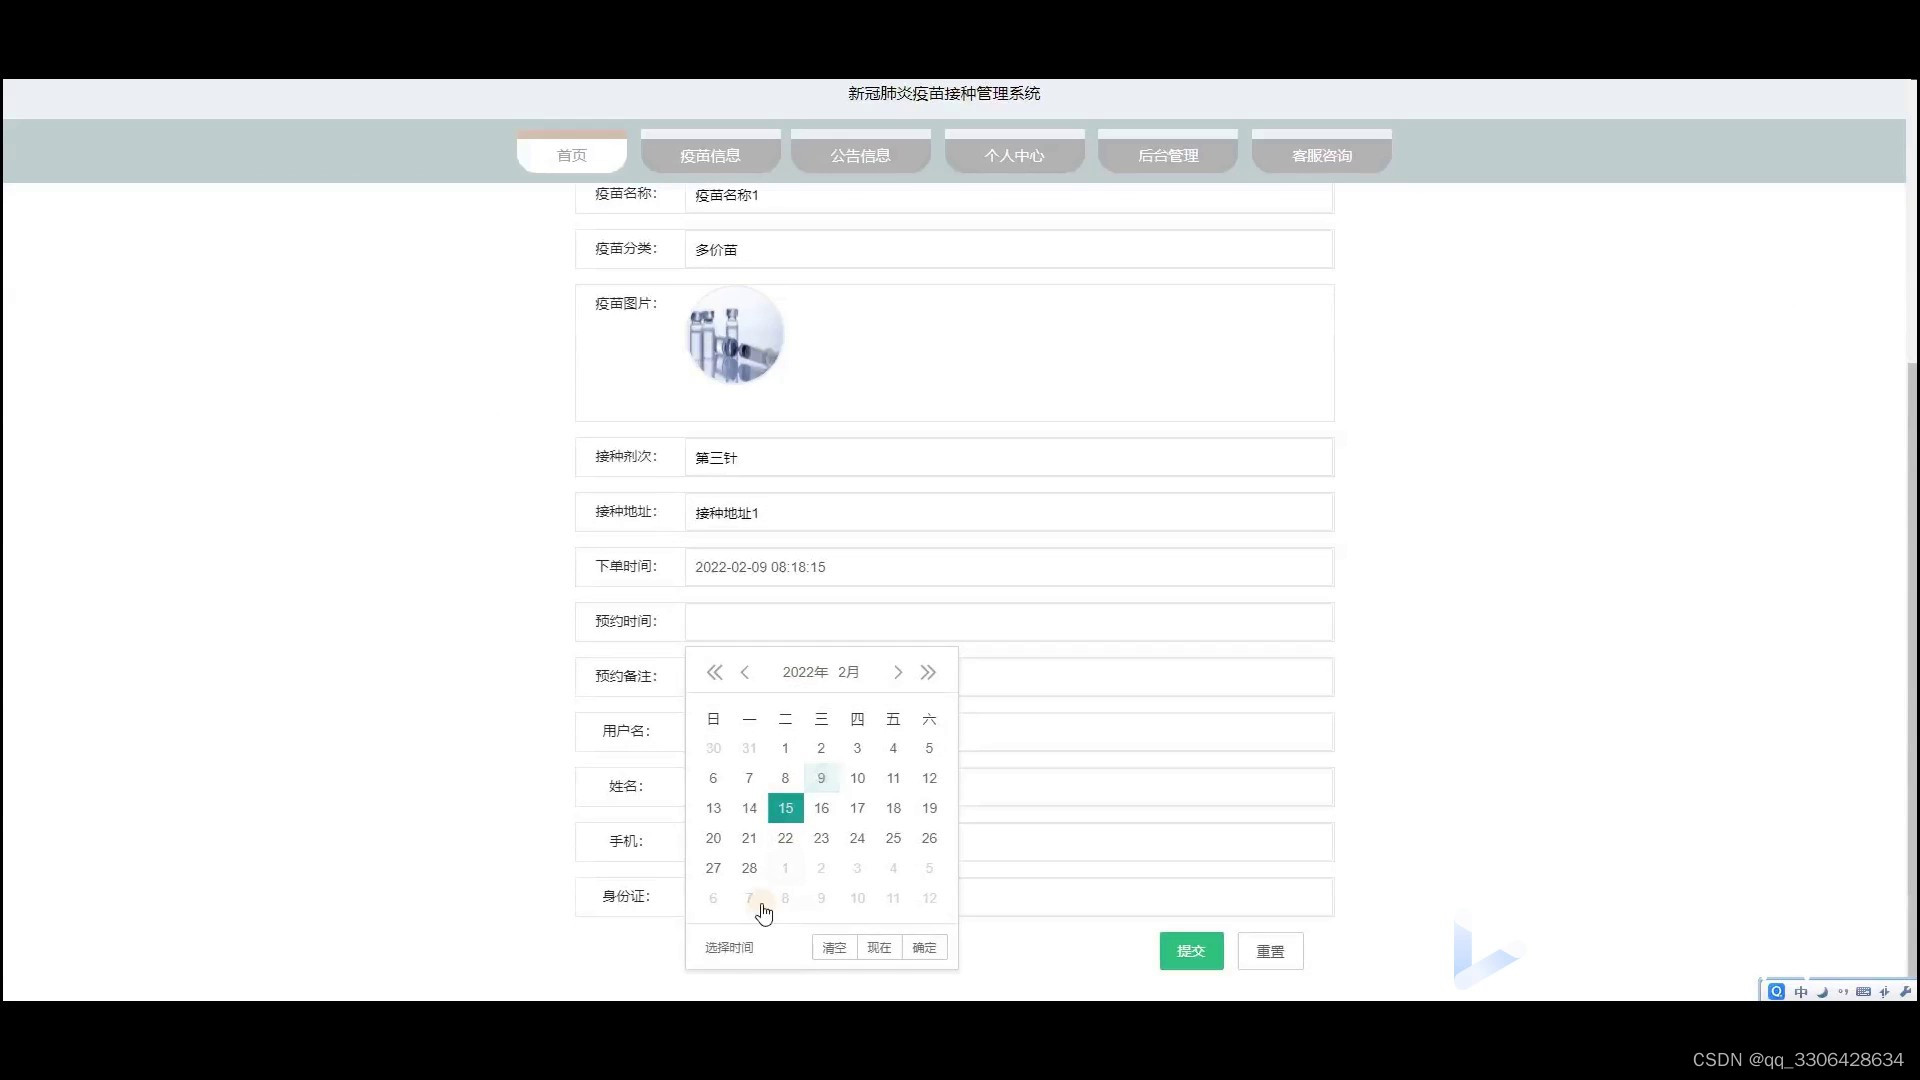This screenshot has height=1080, width=1920.
Task: Pick date 24 in the calendar
Action: click(857, 838)
